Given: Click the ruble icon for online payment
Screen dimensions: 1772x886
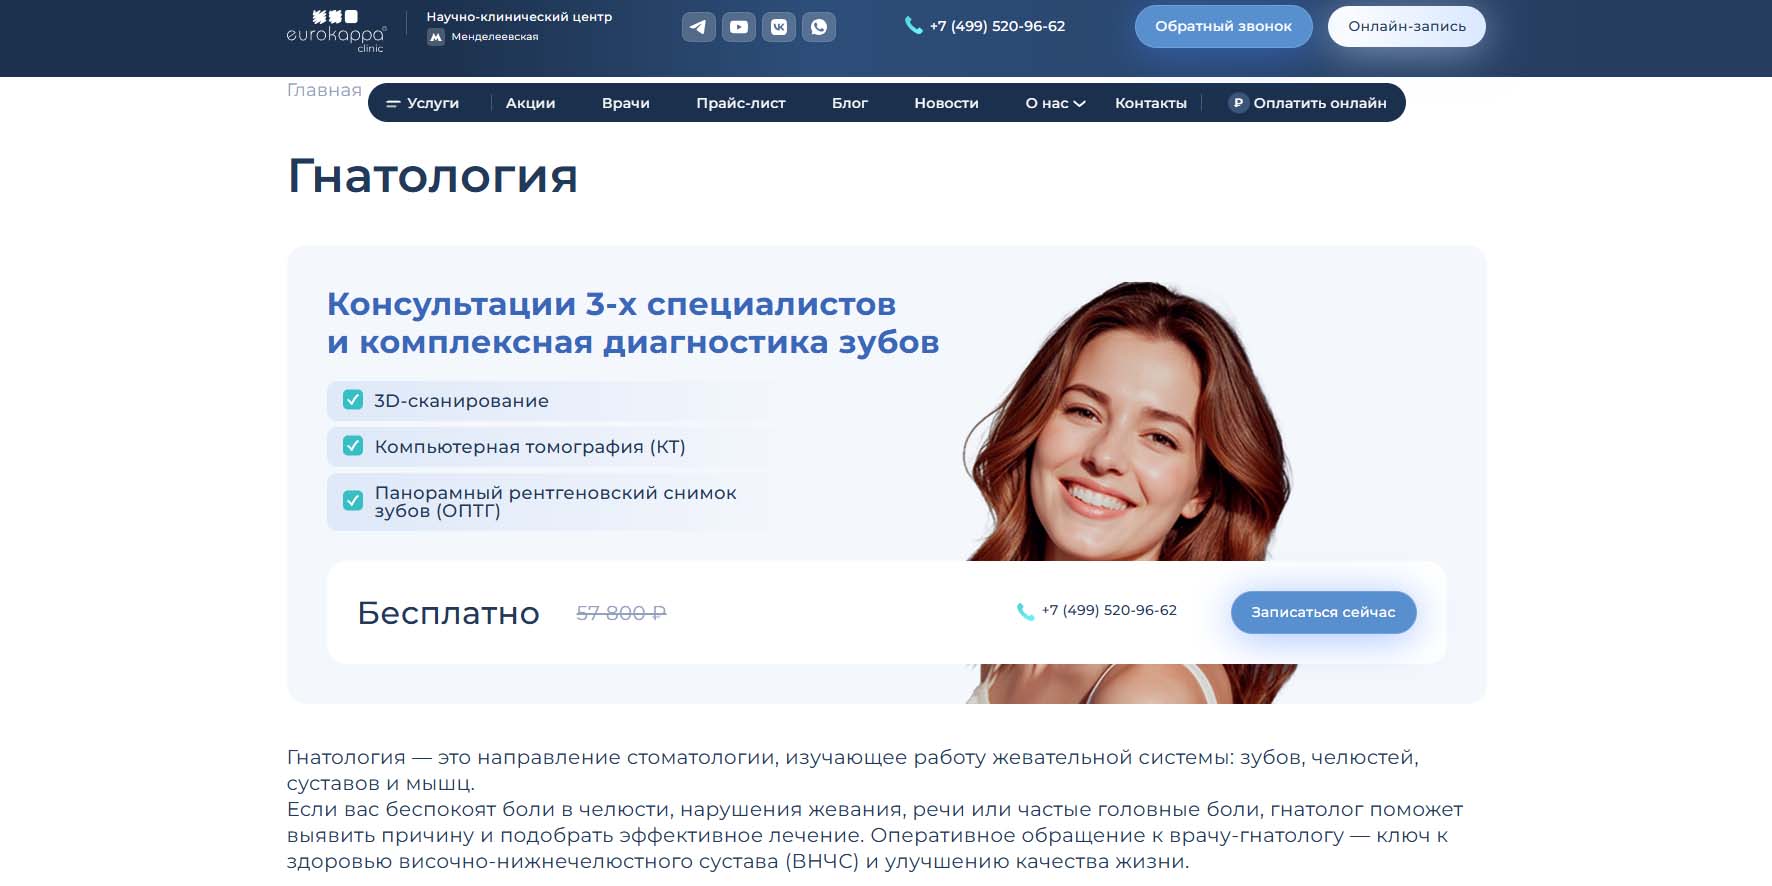Looking at the screenshot, I should coord(1238,103).
